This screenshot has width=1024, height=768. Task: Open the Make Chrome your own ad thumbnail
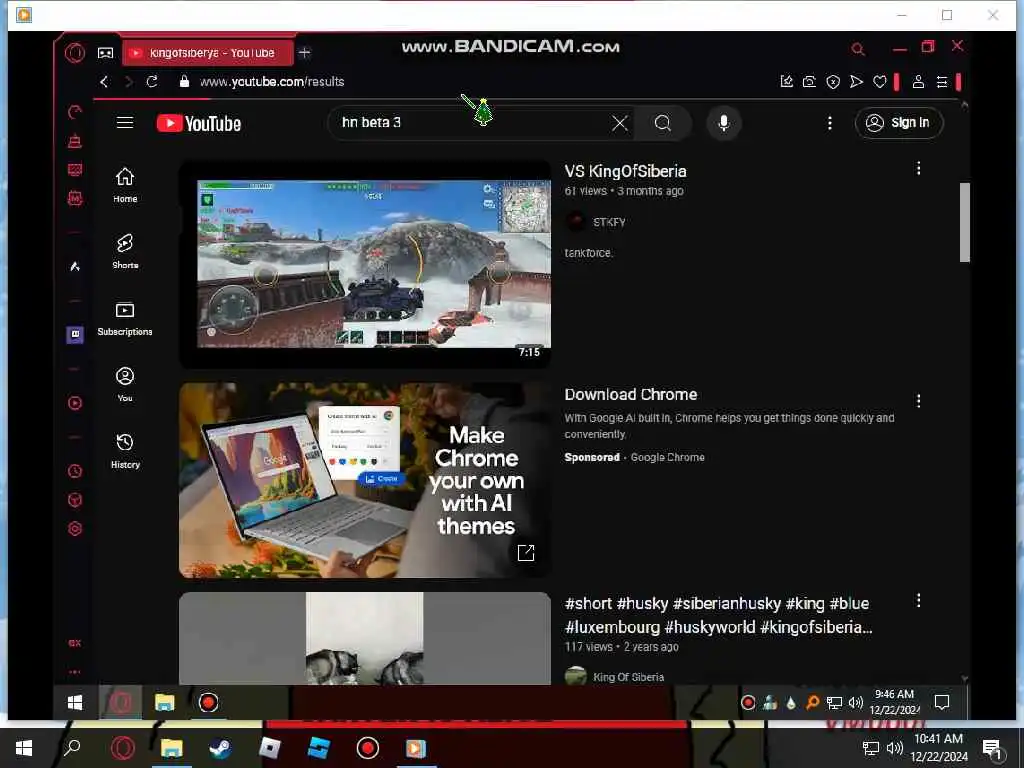(365, 480)
